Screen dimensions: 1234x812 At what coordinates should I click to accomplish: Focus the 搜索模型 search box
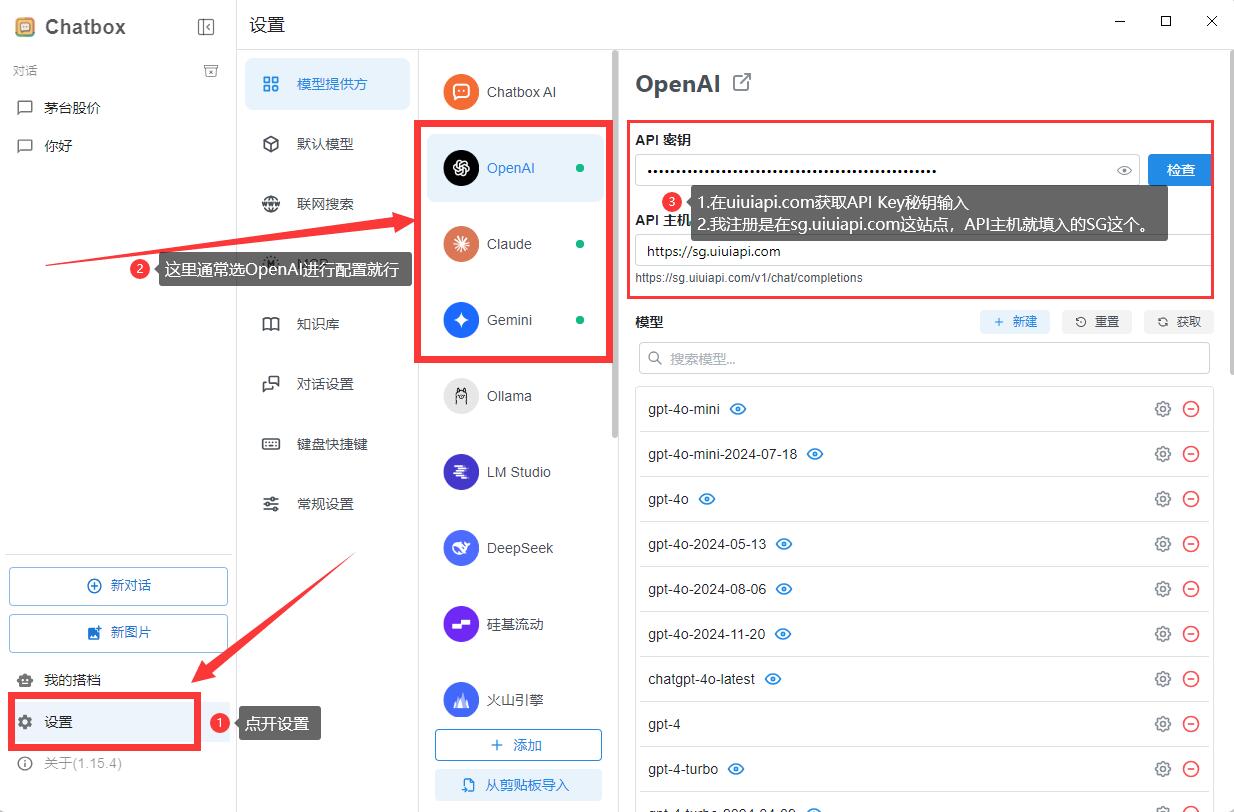924,358
